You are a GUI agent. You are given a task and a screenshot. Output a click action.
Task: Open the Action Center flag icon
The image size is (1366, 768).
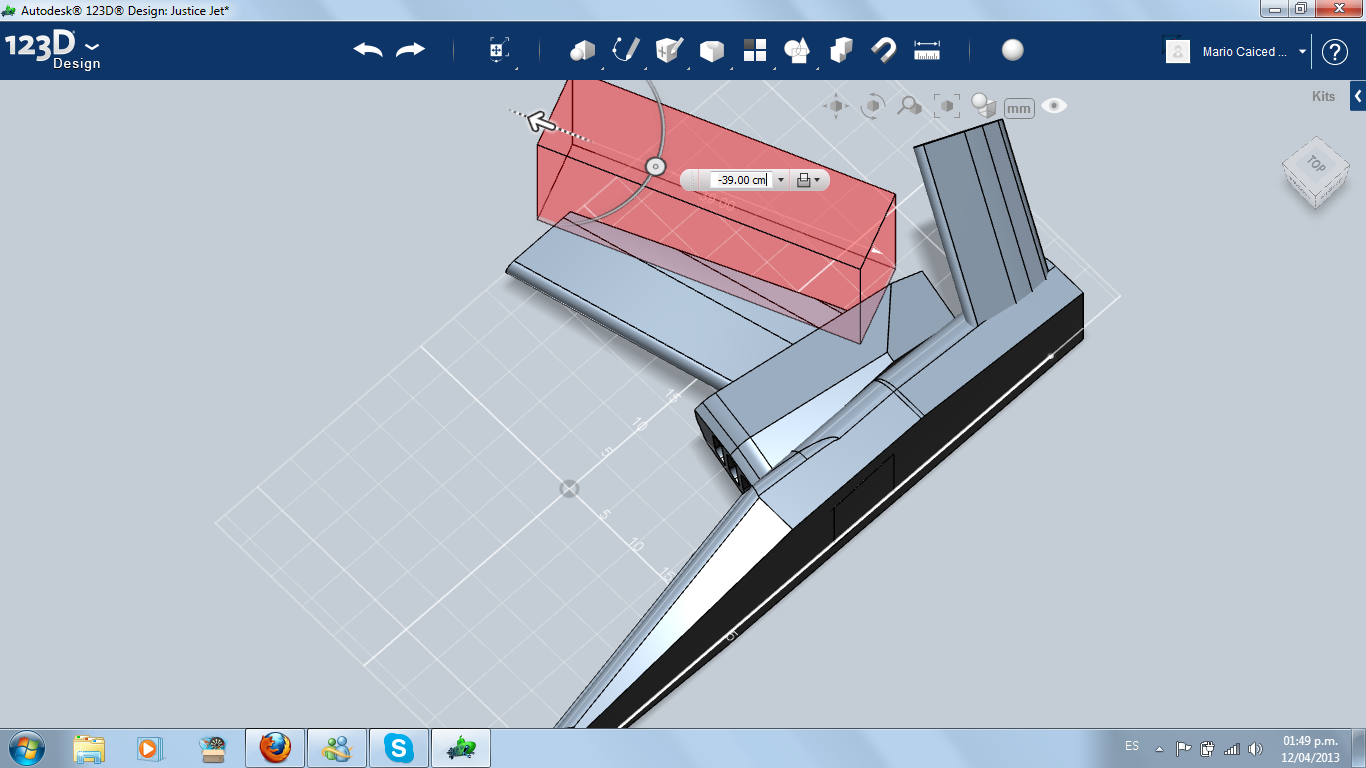tap(1183, 748)
